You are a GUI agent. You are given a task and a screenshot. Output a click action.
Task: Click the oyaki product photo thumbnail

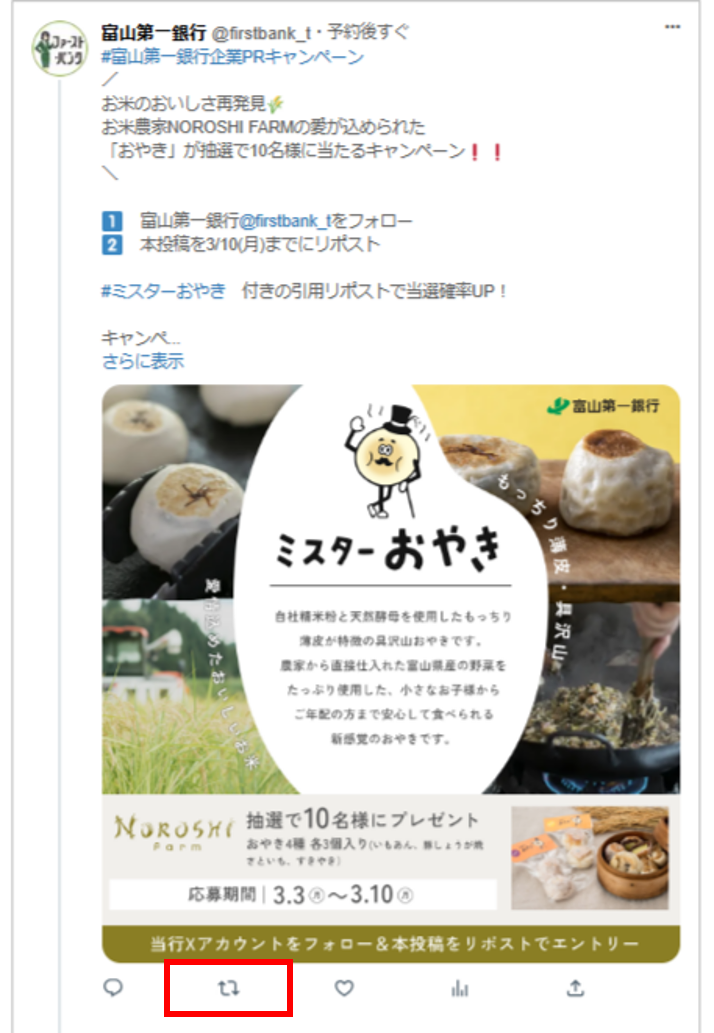[590, 858]
